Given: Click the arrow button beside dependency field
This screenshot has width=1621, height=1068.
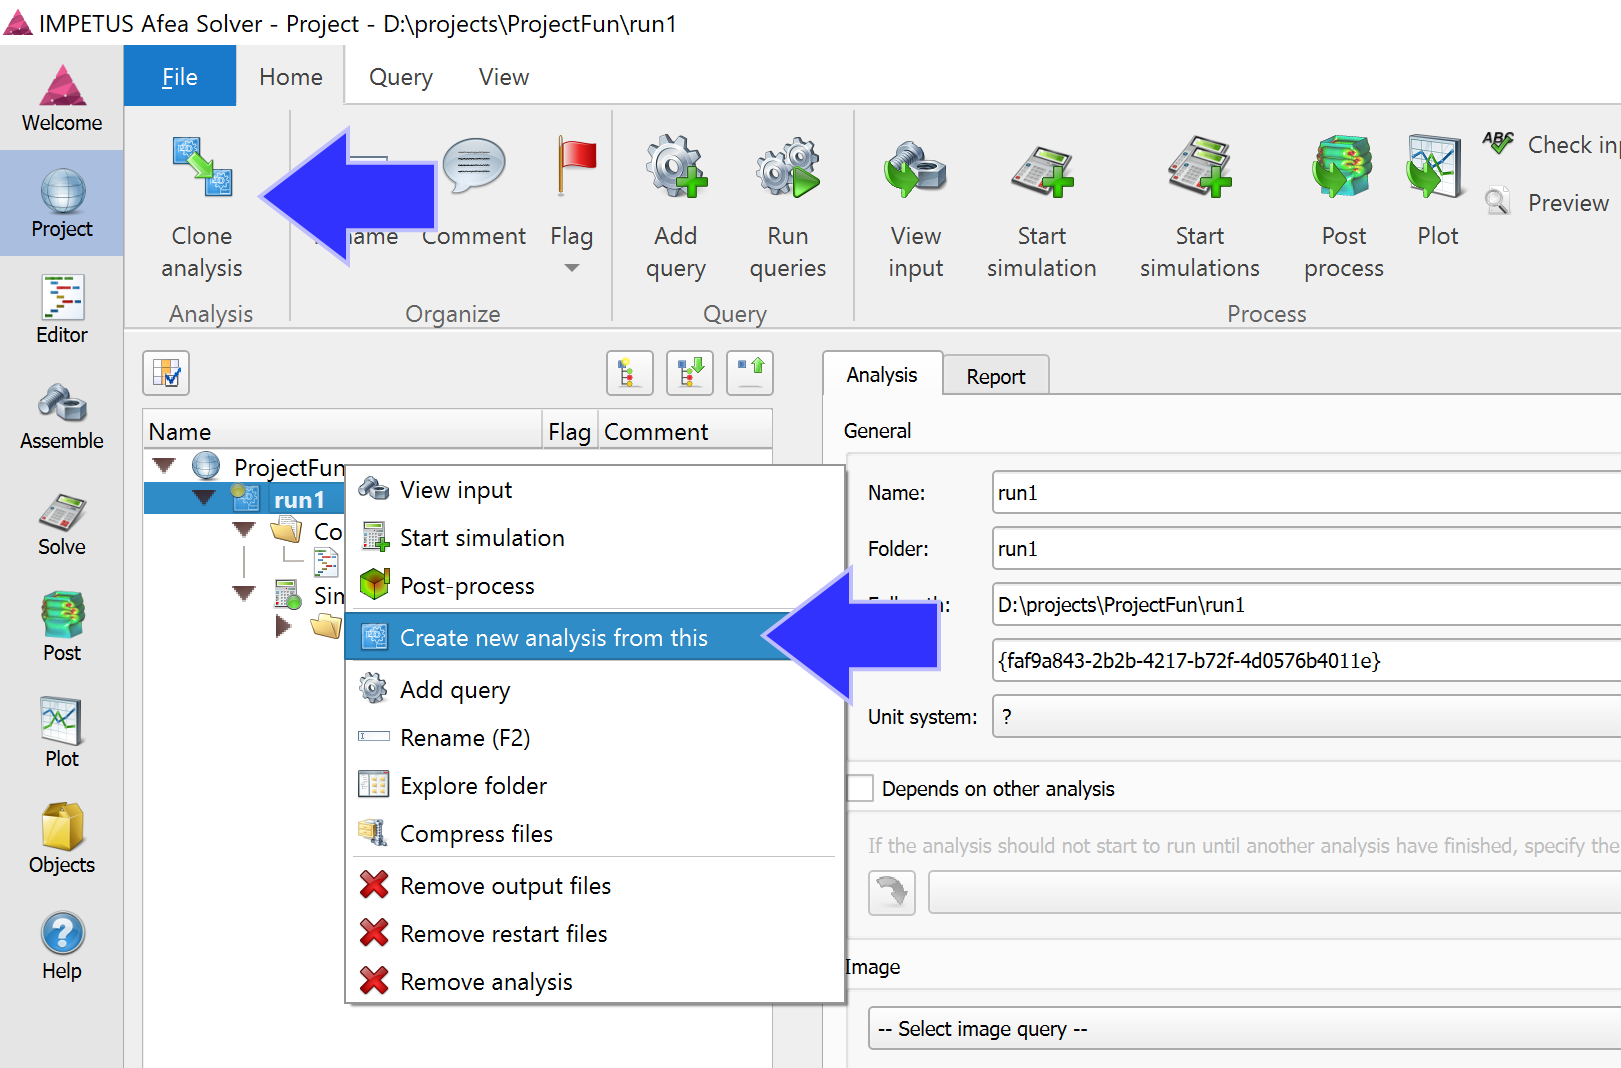Looking at the screenshot, I should coord(892,892).
